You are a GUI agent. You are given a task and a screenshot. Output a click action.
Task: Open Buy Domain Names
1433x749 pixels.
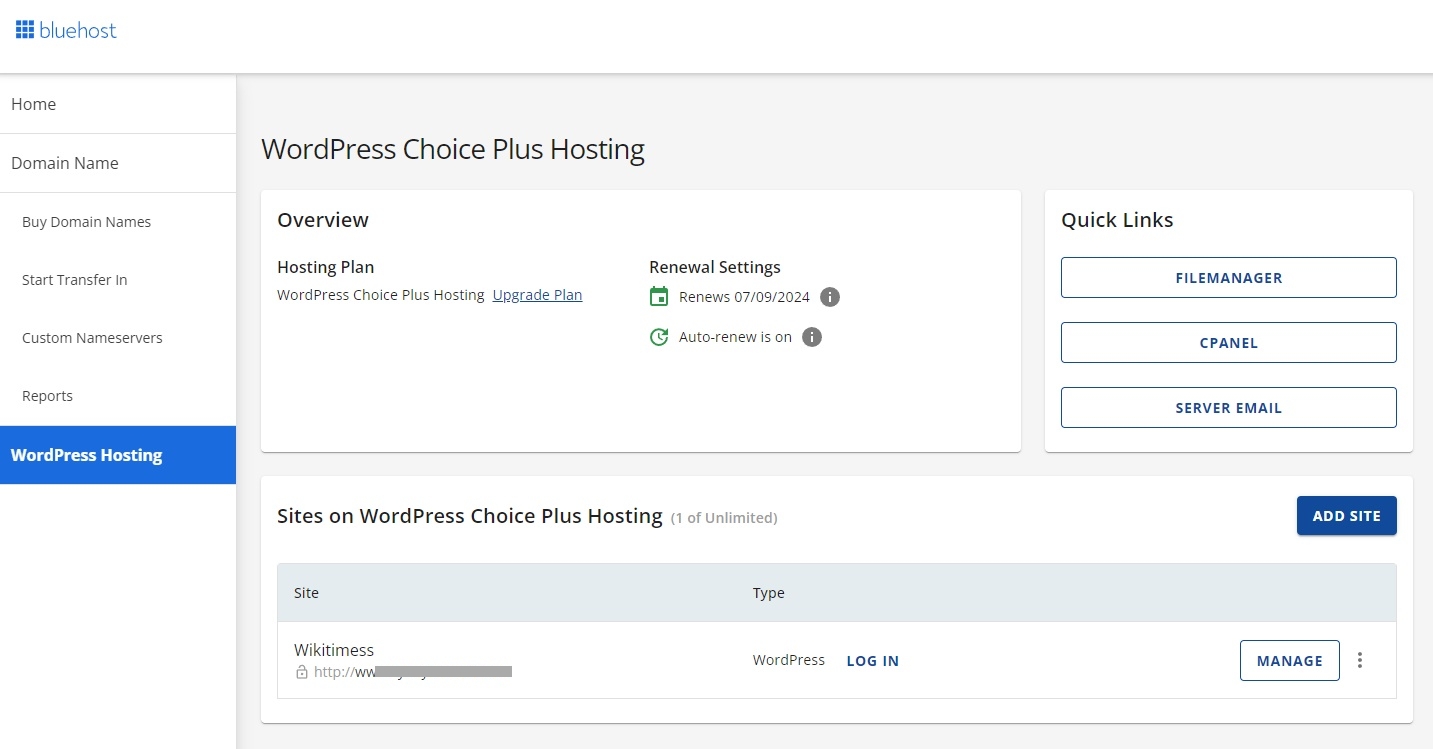click(x=118, y=222)
